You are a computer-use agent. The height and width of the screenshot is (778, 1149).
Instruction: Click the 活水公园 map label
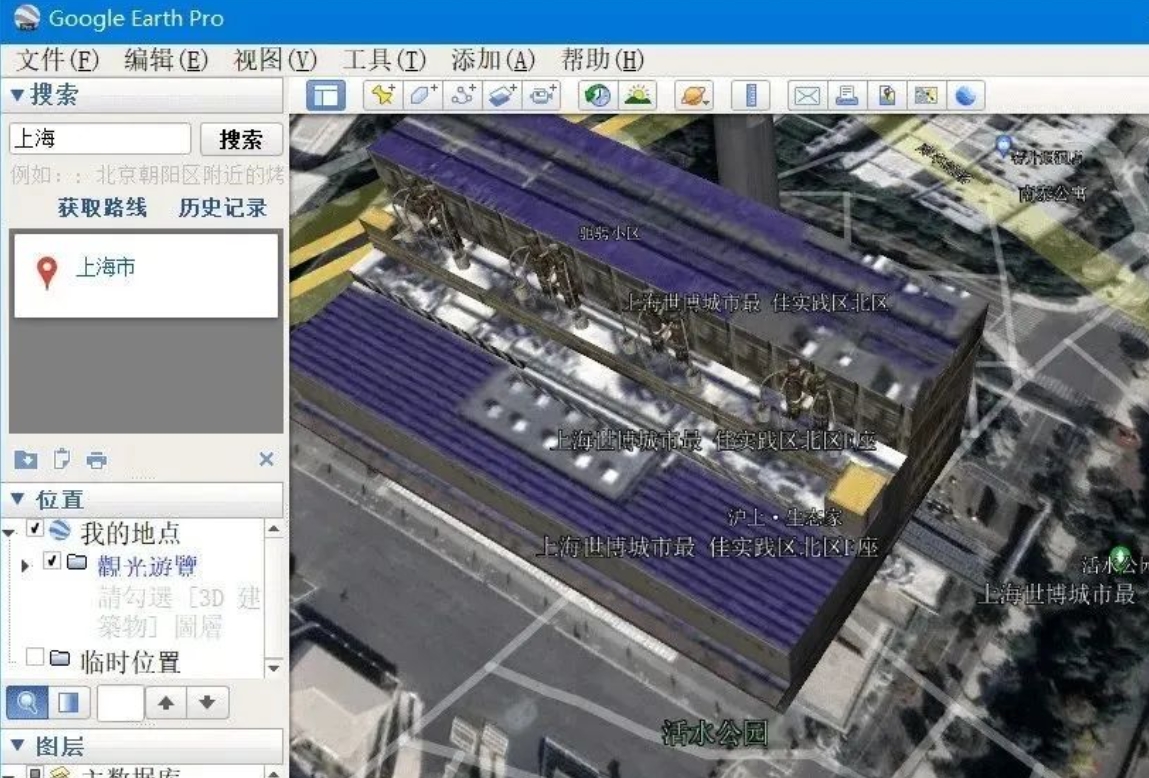(x=714, y=732)
